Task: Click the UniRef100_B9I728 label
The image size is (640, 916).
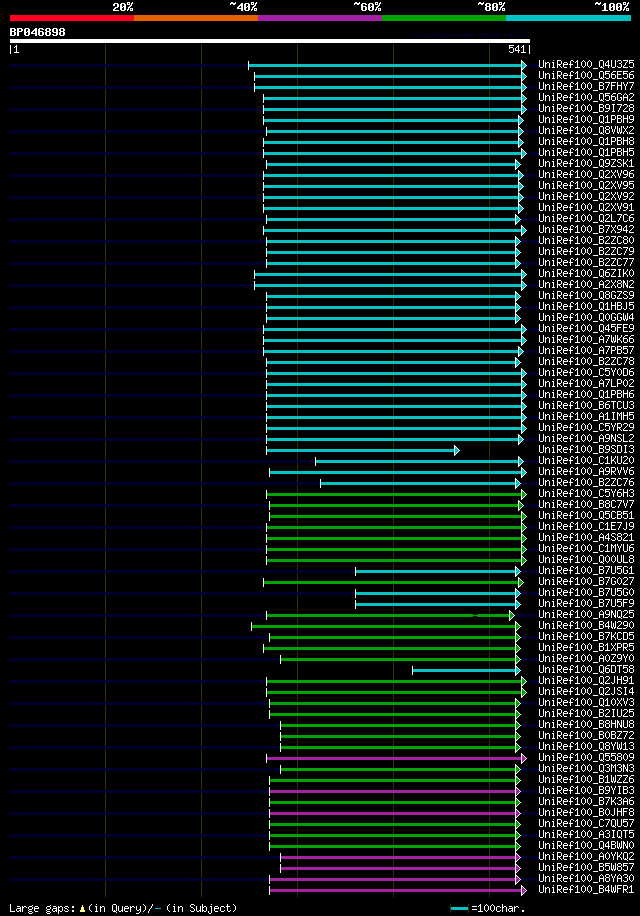Action: pos(586,109)
